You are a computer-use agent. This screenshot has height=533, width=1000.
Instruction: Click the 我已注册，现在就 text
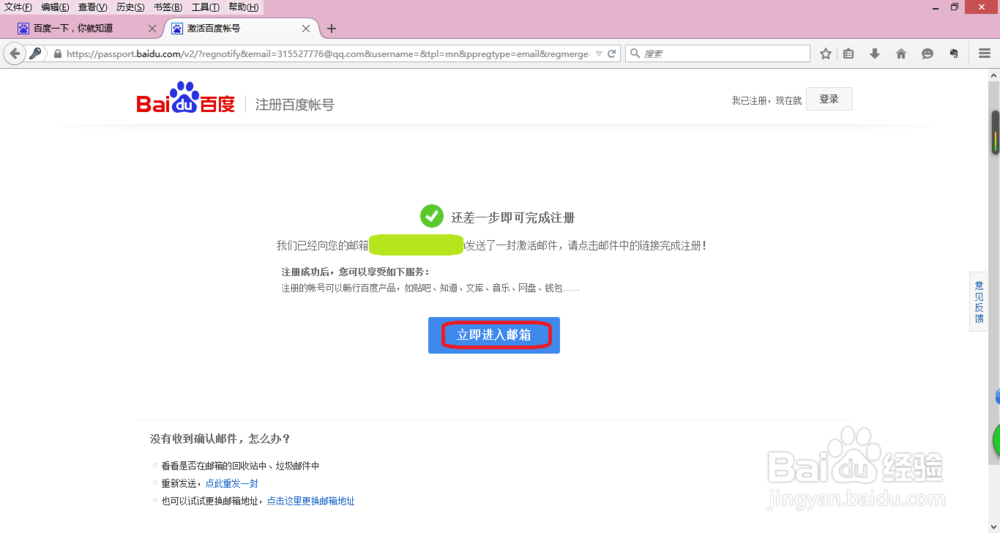point(767,100)
